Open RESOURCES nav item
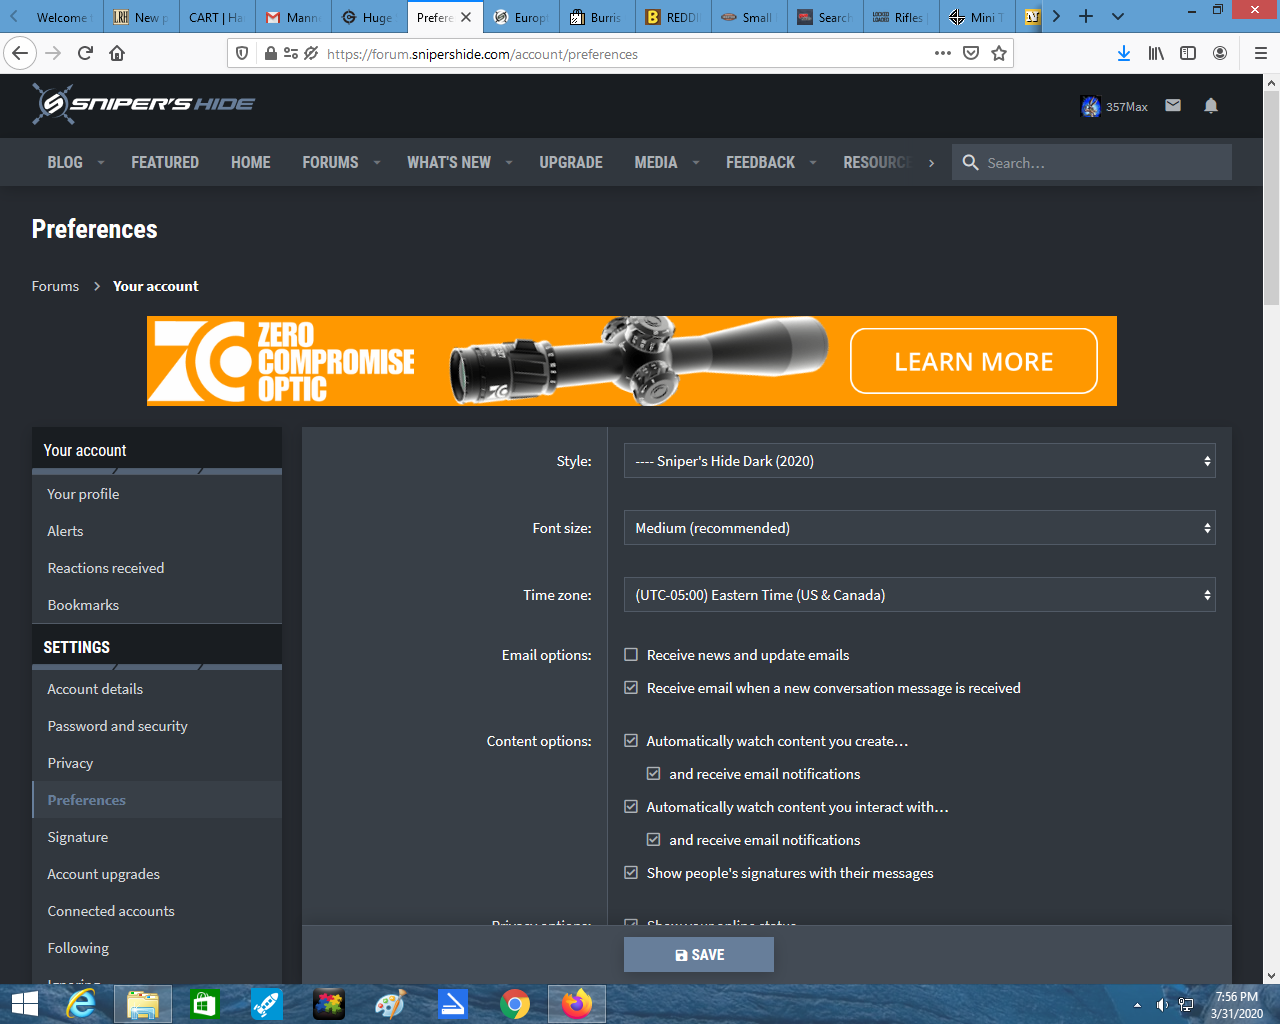The width and height of the screenshot is (1280, 1024). (877, 162)
